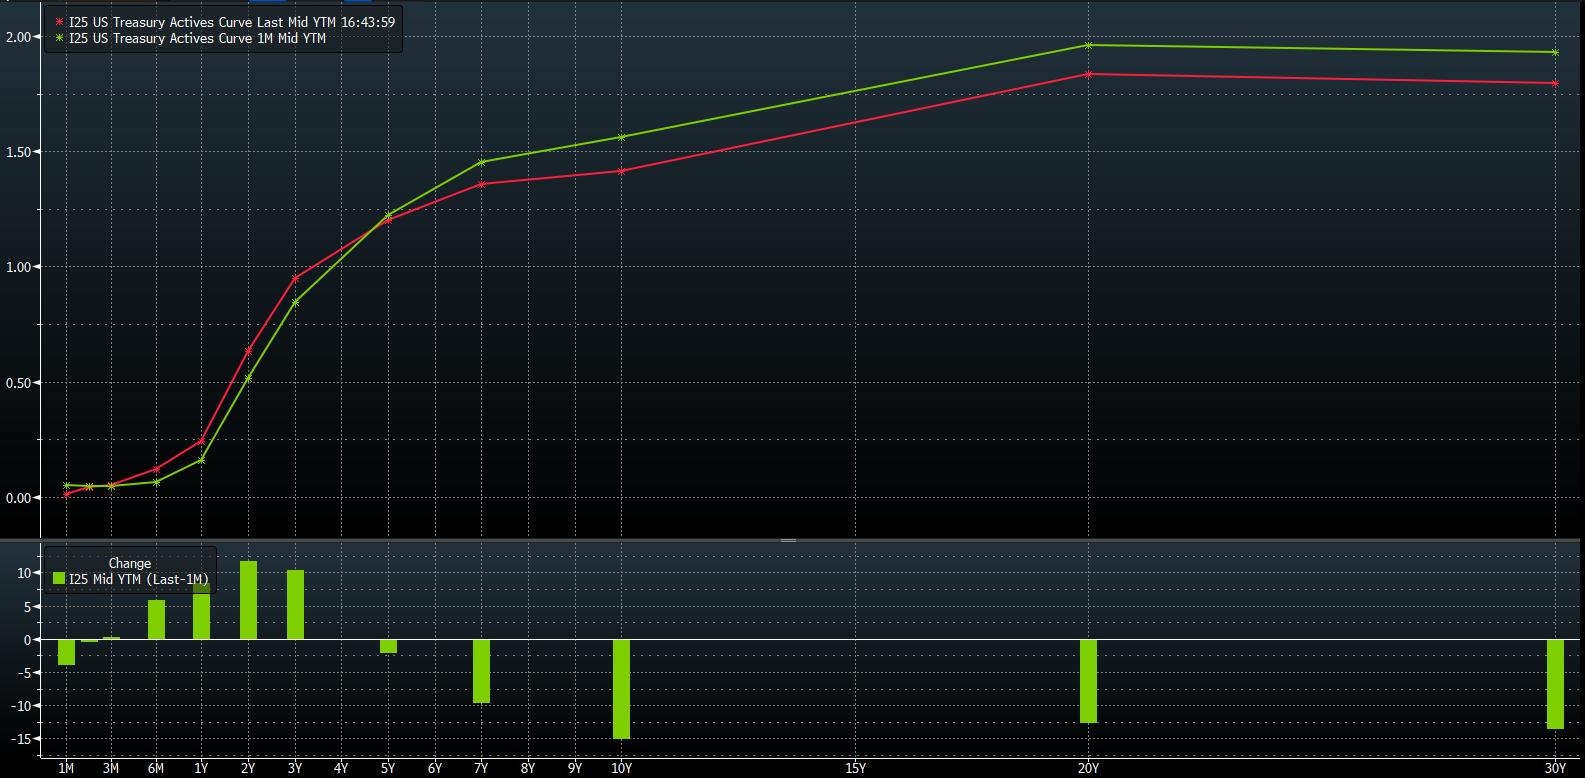Click the '1Y' x-axis label

point(201,768)
